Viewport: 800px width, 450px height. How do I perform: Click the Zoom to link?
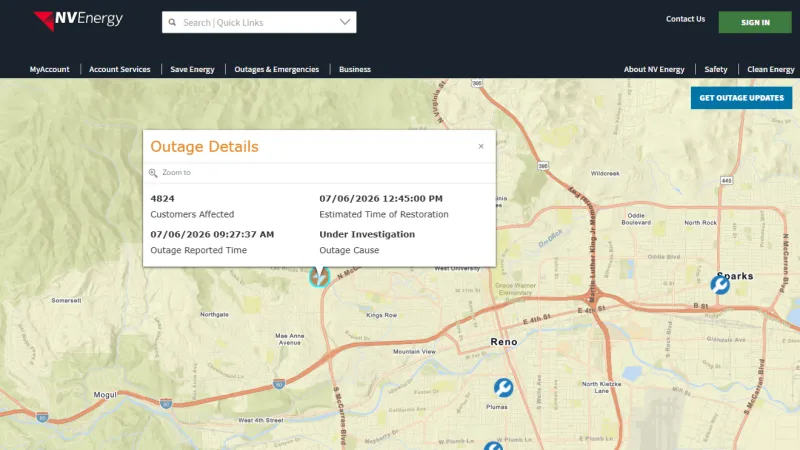(x=177, y=172)
